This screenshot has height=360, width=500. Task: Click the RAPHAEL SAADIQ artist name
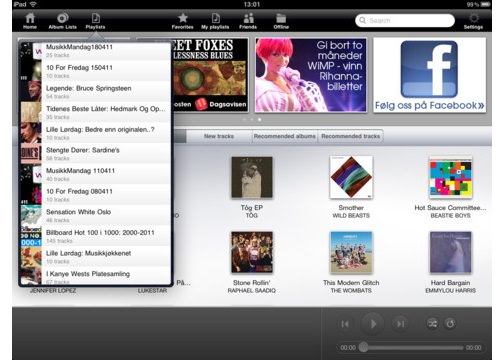(252, 291)
